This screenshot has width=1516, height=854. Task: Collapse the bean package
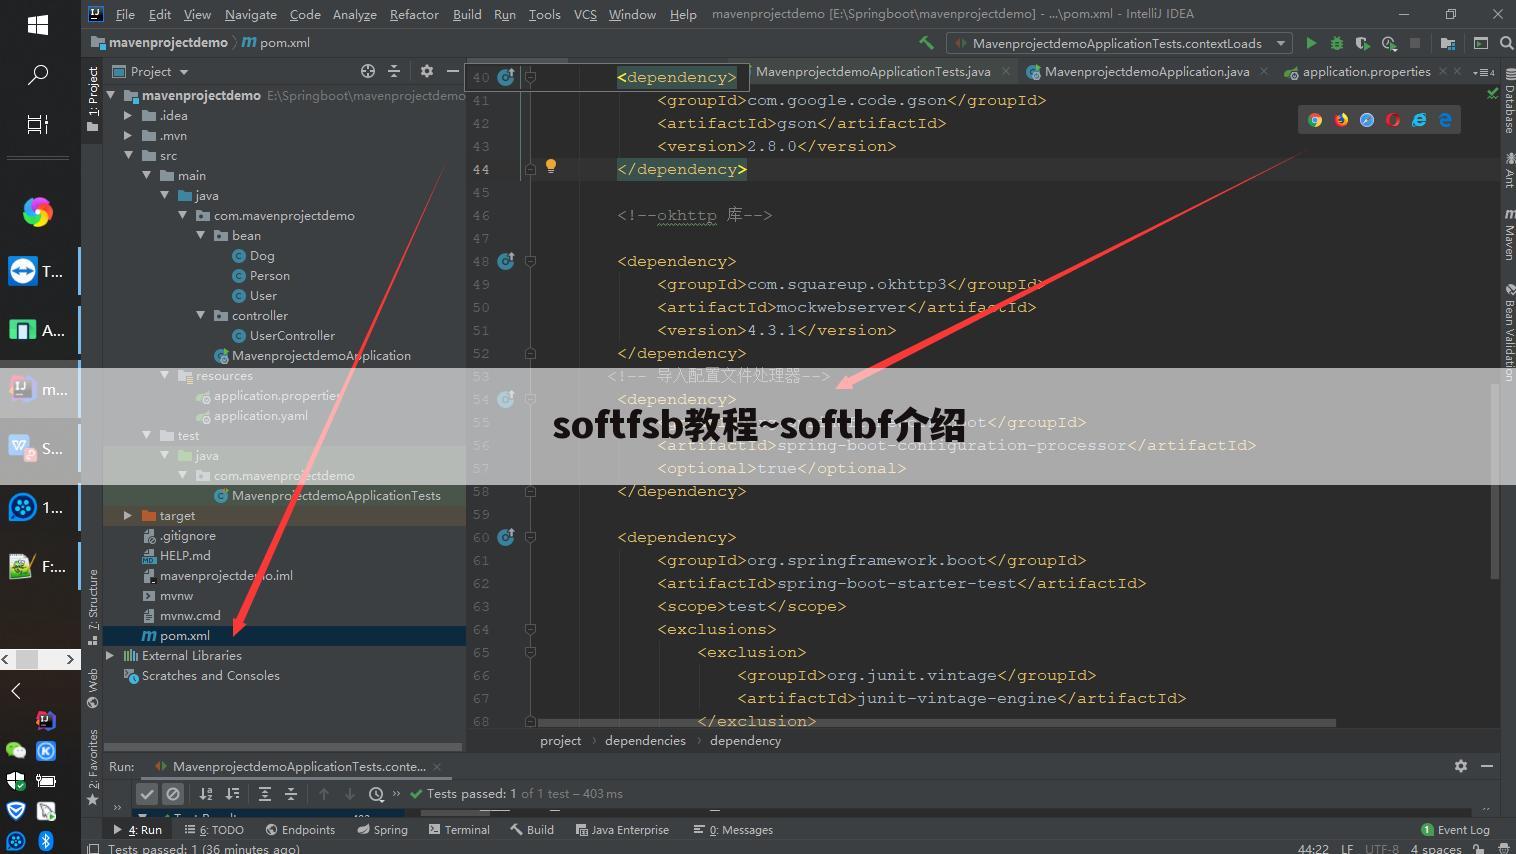[x=200, y=235]
